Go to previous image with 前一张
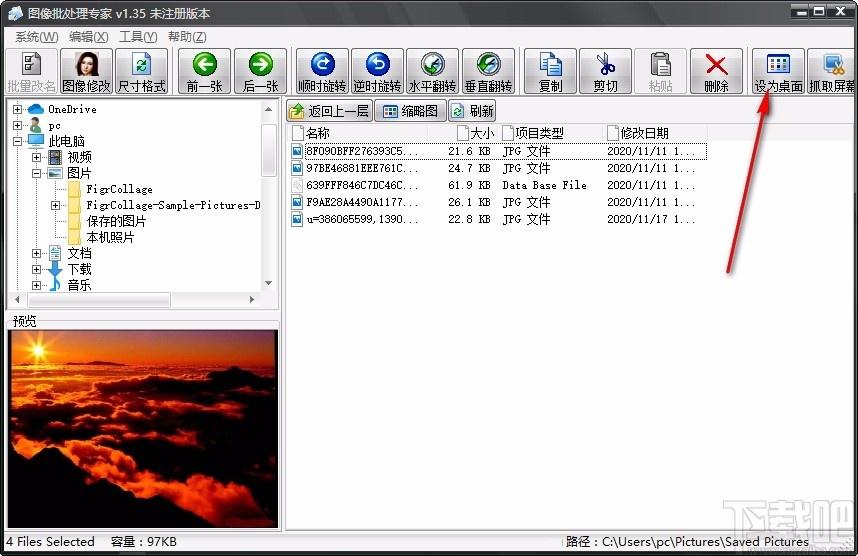The width and height of the screenshot is (858, 556). click(205, 71)
